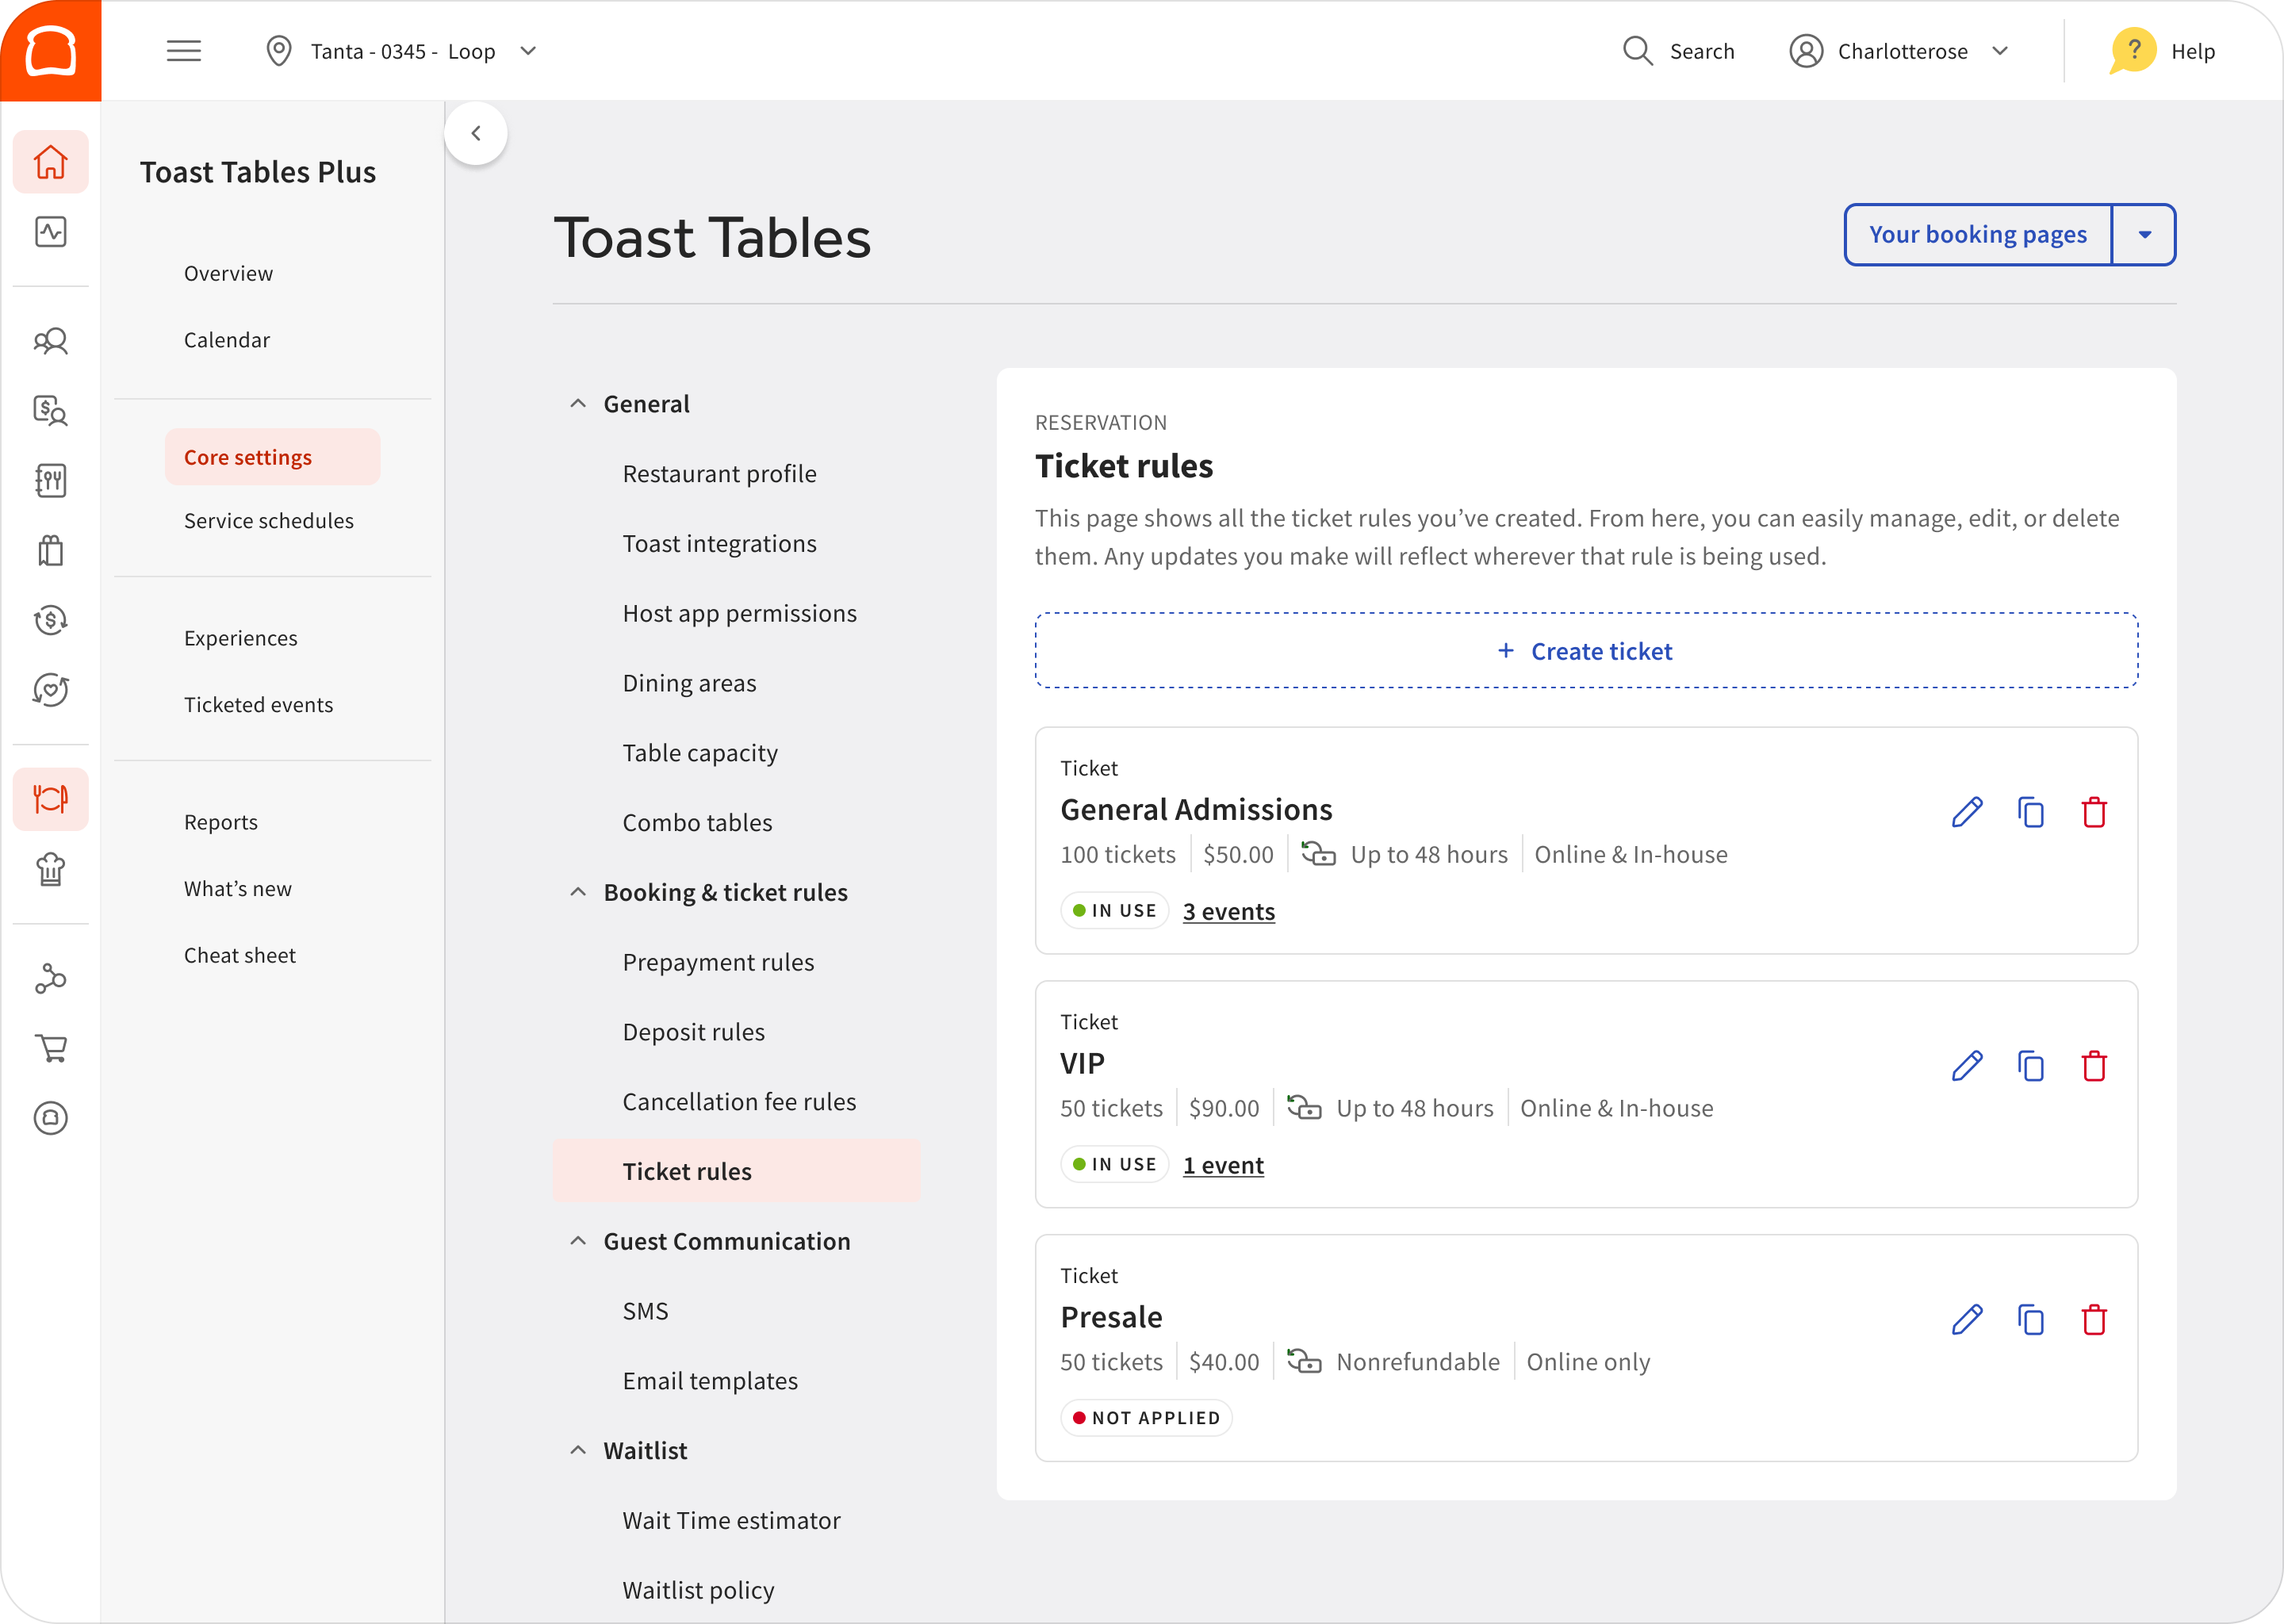This screenshot has width=2284, height=1624.
Task: Click the Create ticket button
Action: (1586, 650)
